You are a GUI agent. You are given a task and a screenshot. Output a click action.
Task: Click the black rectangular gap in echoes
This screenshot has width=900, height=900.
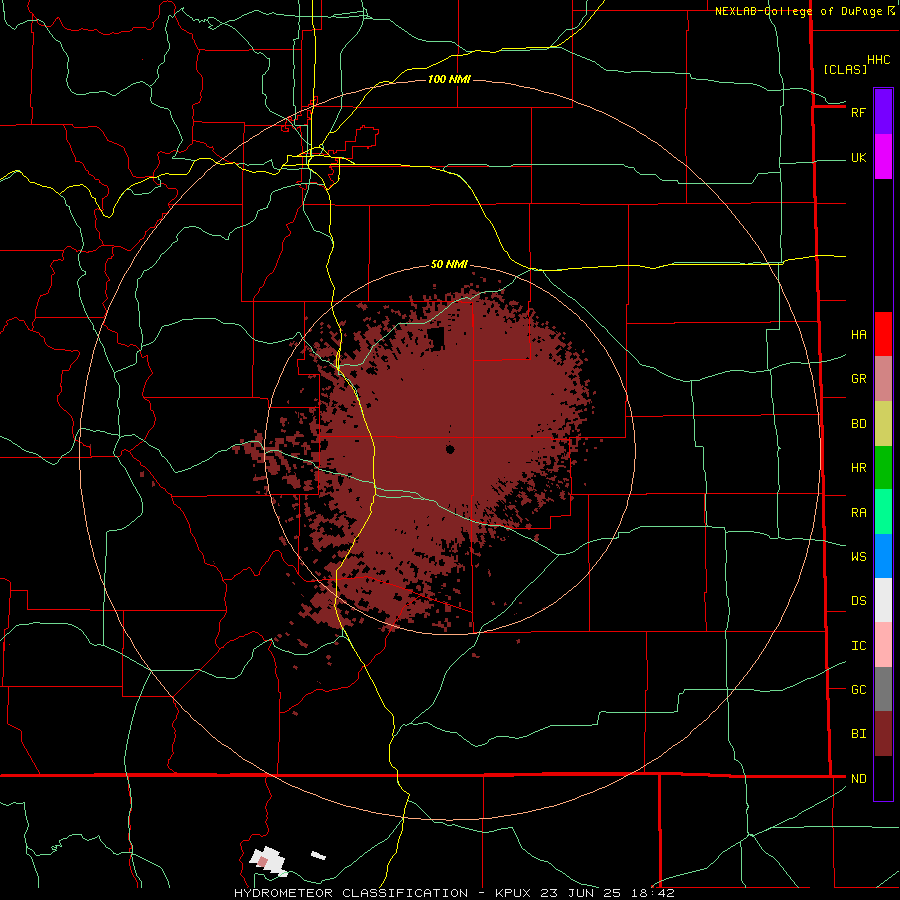point(436,339)
